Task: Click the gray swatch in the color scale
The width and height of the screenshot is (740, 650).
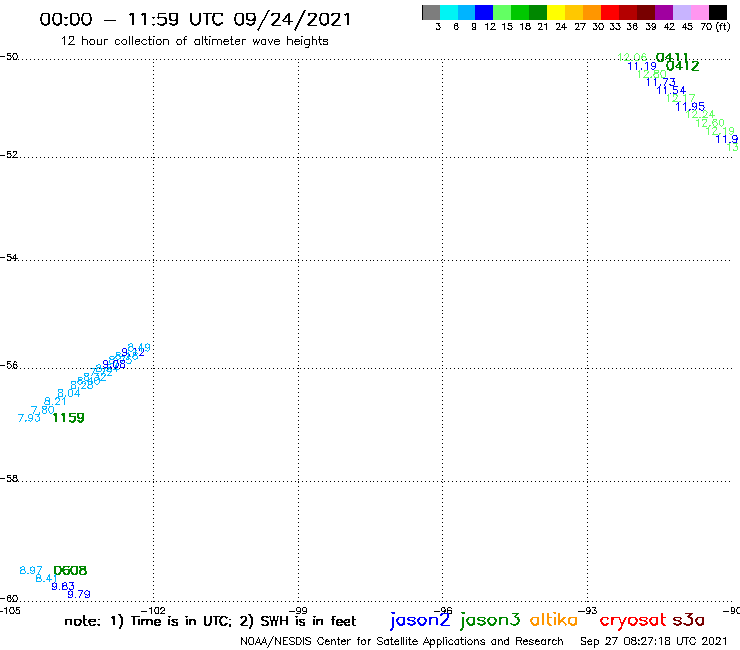Action: [x=431, y=12]
